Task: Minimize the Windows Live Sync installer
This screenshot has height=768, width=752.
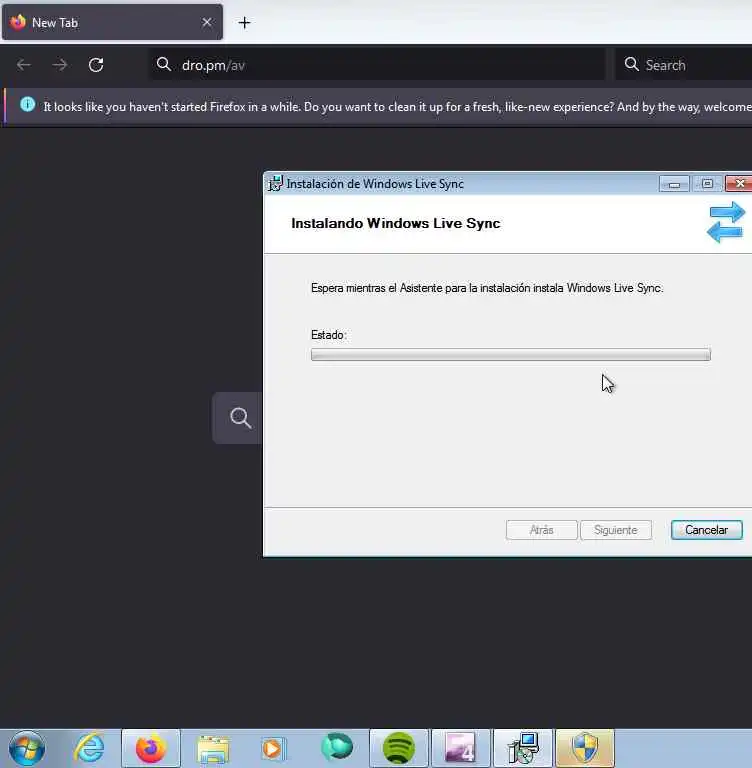Action: (674, 184)
